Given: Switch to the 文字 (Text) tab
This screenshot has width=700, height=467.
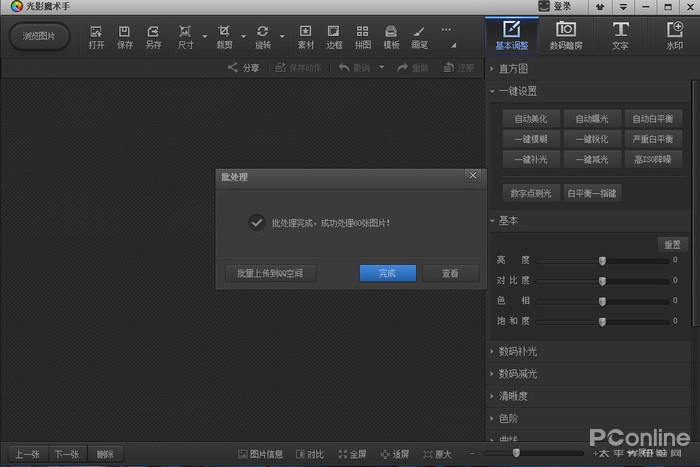Looking at the screenshot, I should click(620, 35).
